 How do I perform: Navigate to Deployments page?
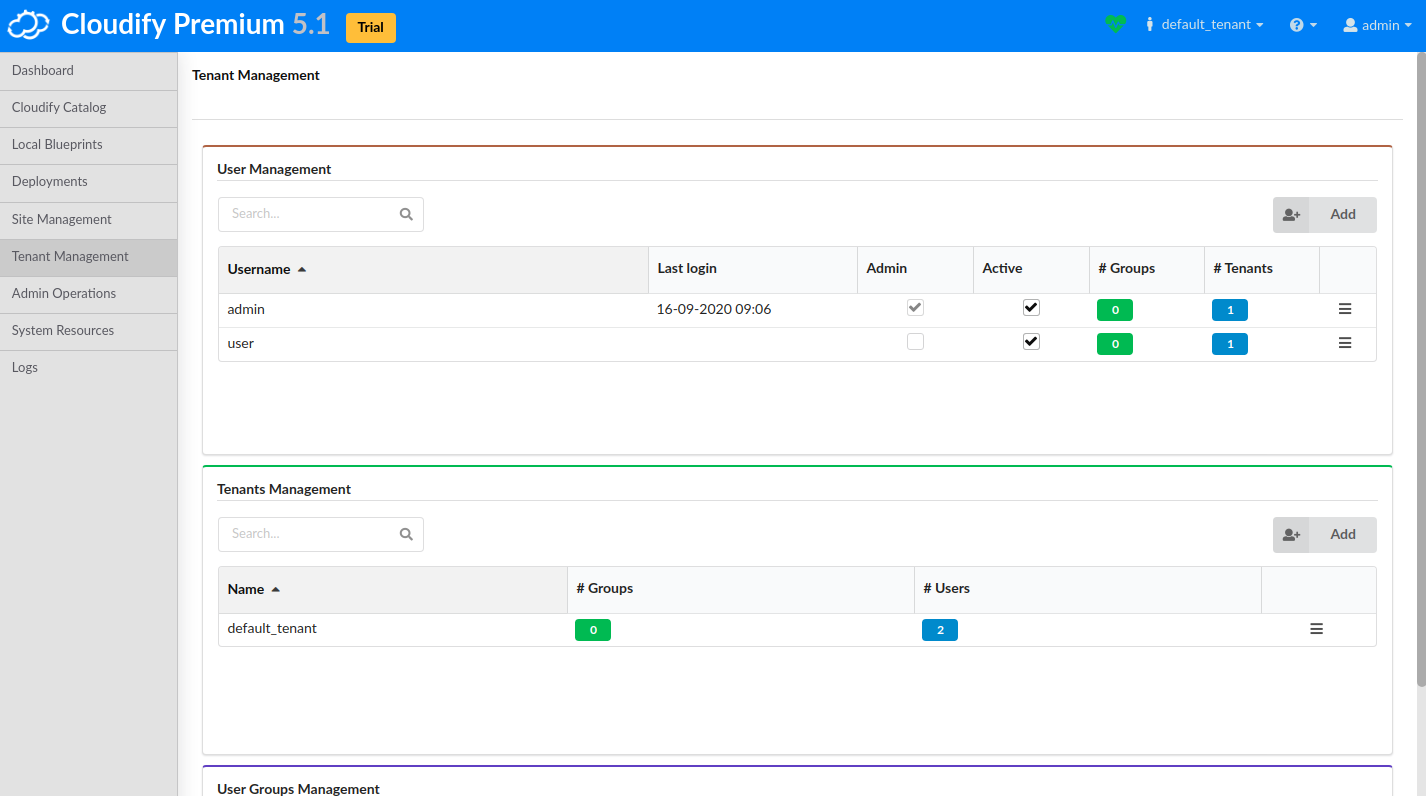89,182
